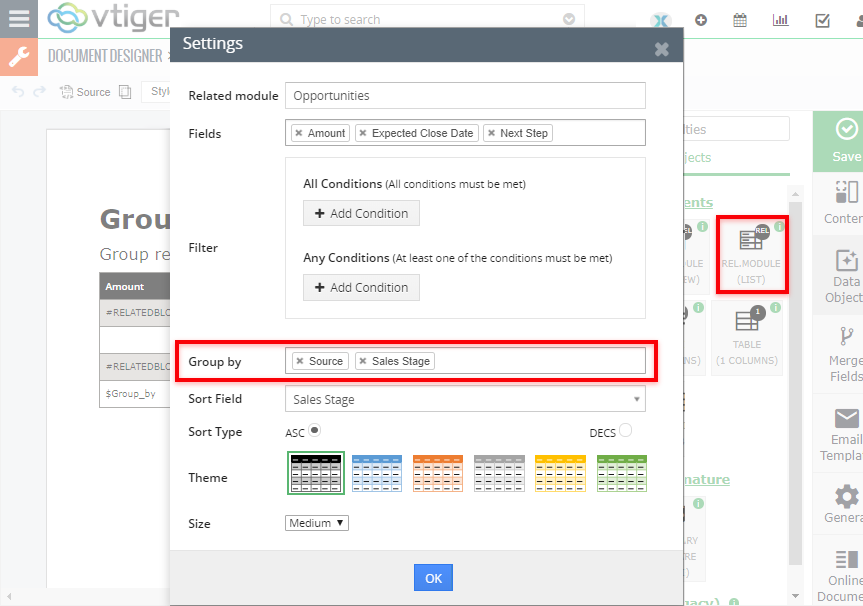Click the OK button
This screenshot has width=863, height=606.
(433, 578)
